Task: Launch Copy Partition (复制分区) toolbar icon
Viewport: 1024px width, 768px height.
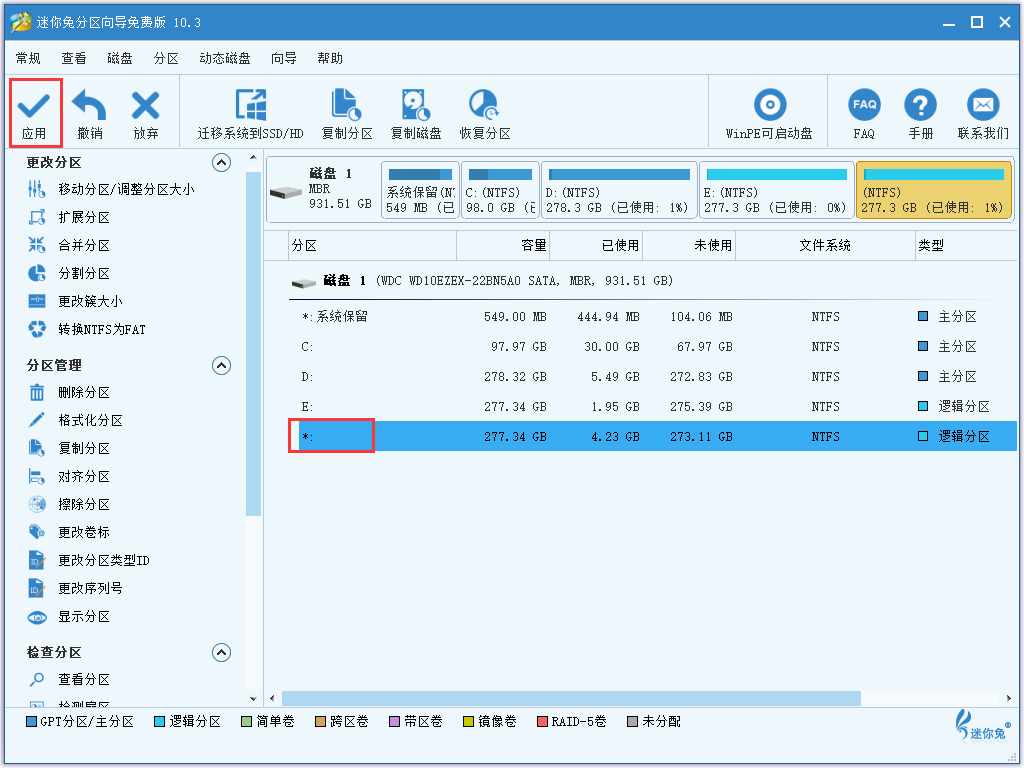Action: [347, 114]
